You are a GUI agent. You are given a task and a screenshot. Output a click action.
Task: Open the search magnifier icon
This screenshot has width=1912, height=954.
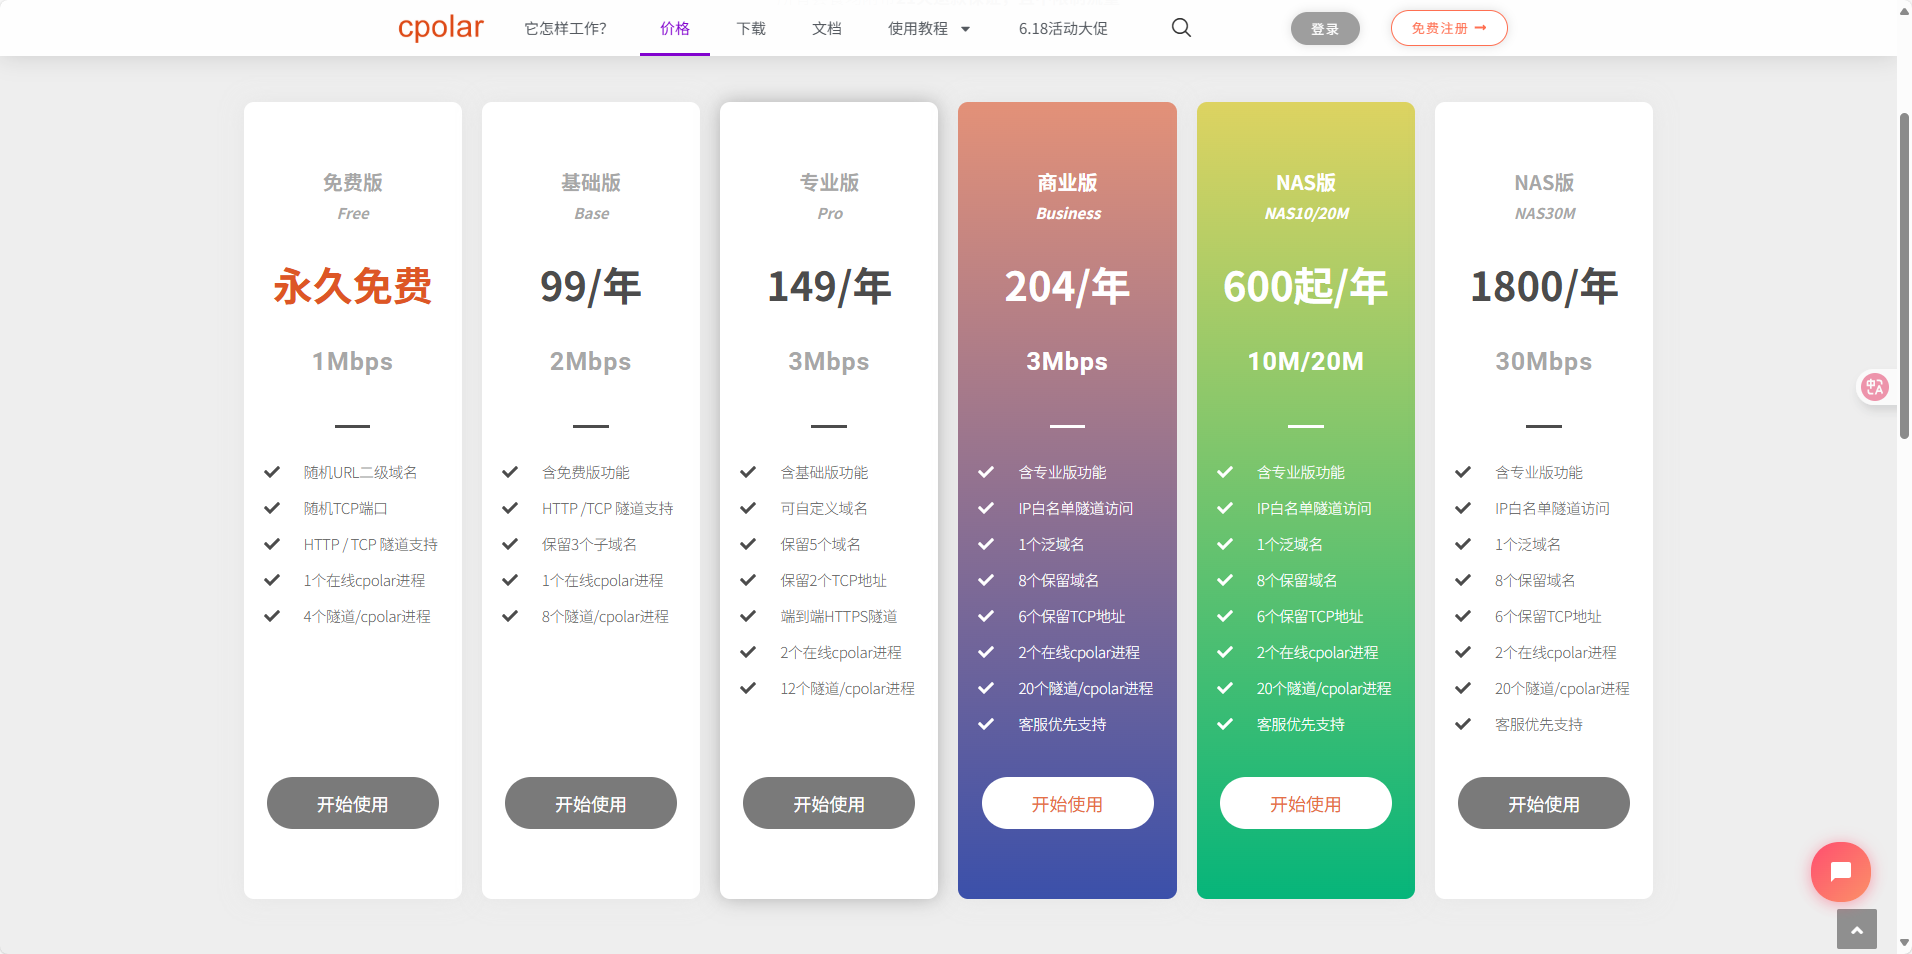(x=1181, y=28)
